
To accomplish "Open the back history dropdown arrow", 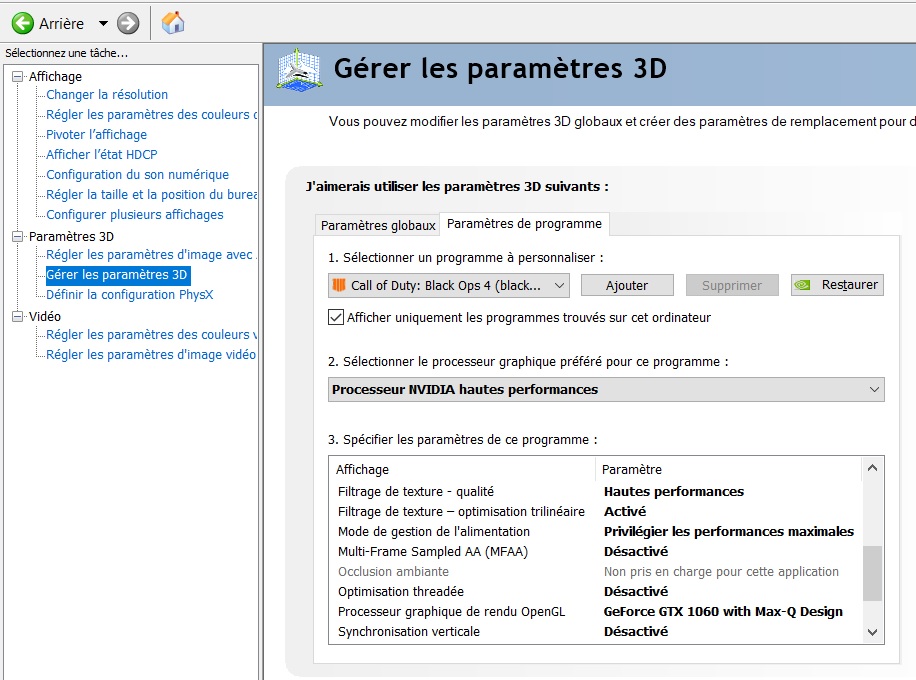I will click(103, 23).
